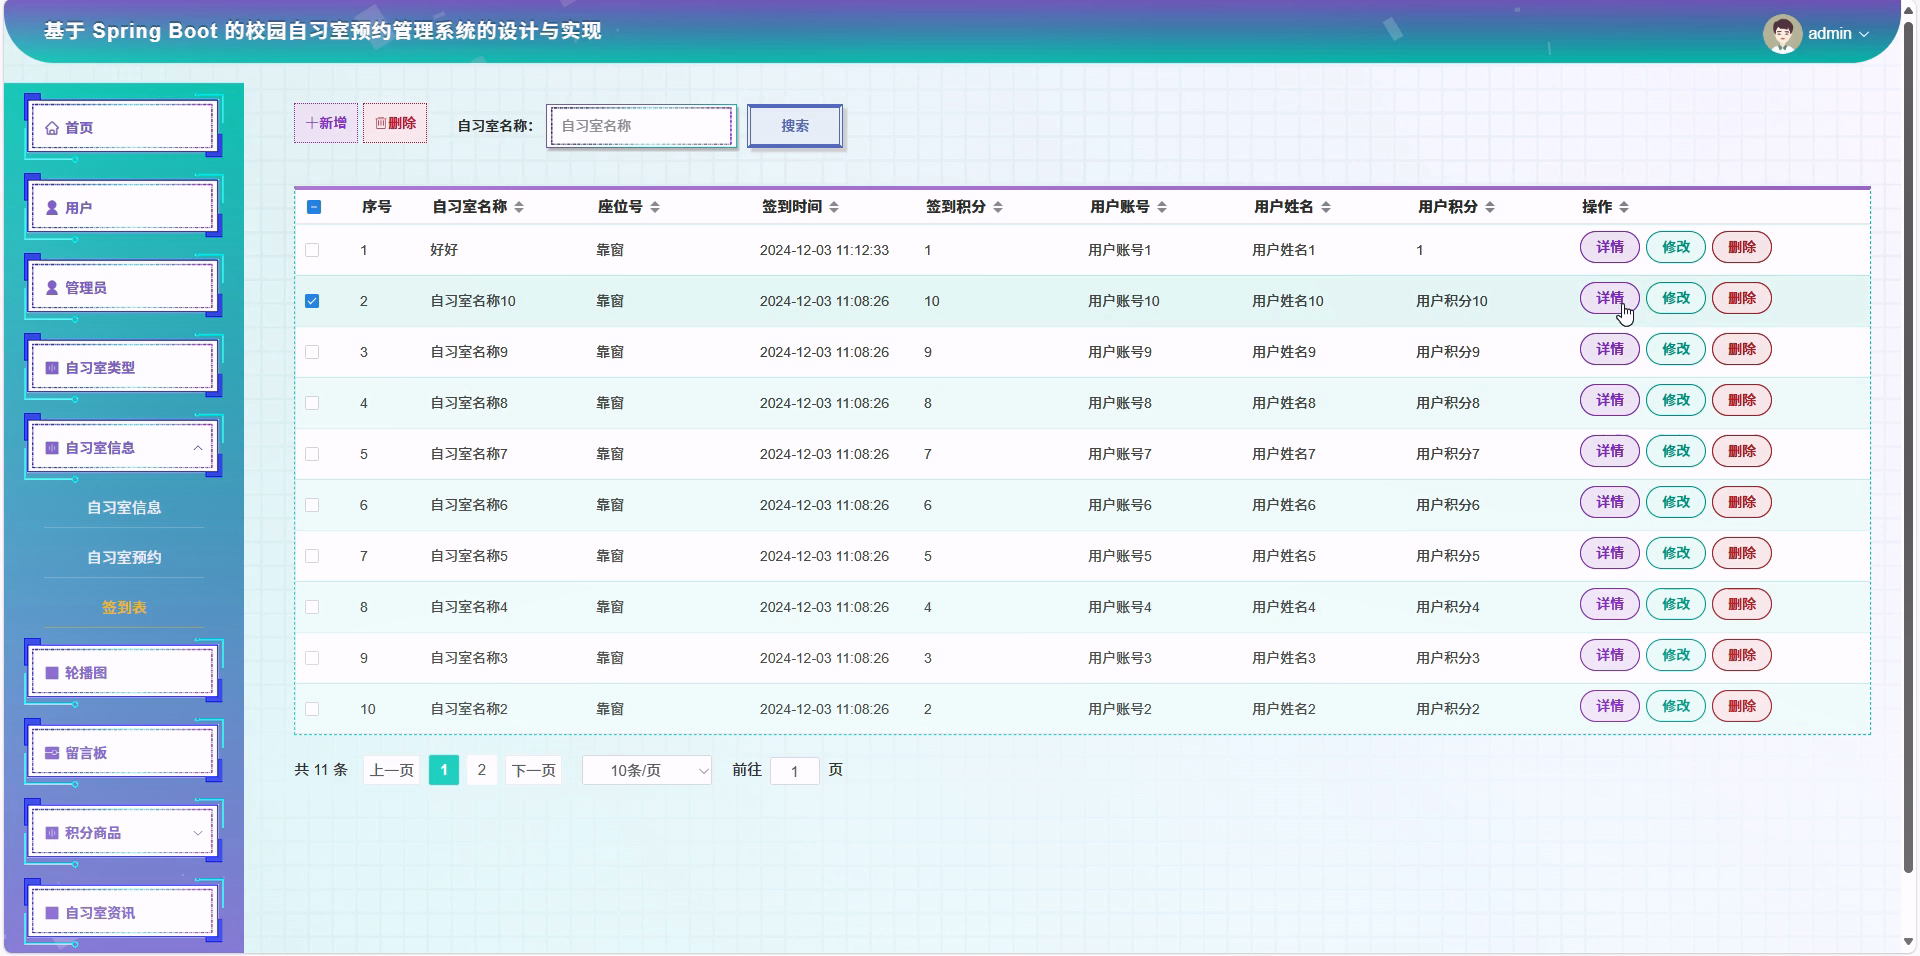Click the icon beside 自习室资讯

(x=52, y=913)
